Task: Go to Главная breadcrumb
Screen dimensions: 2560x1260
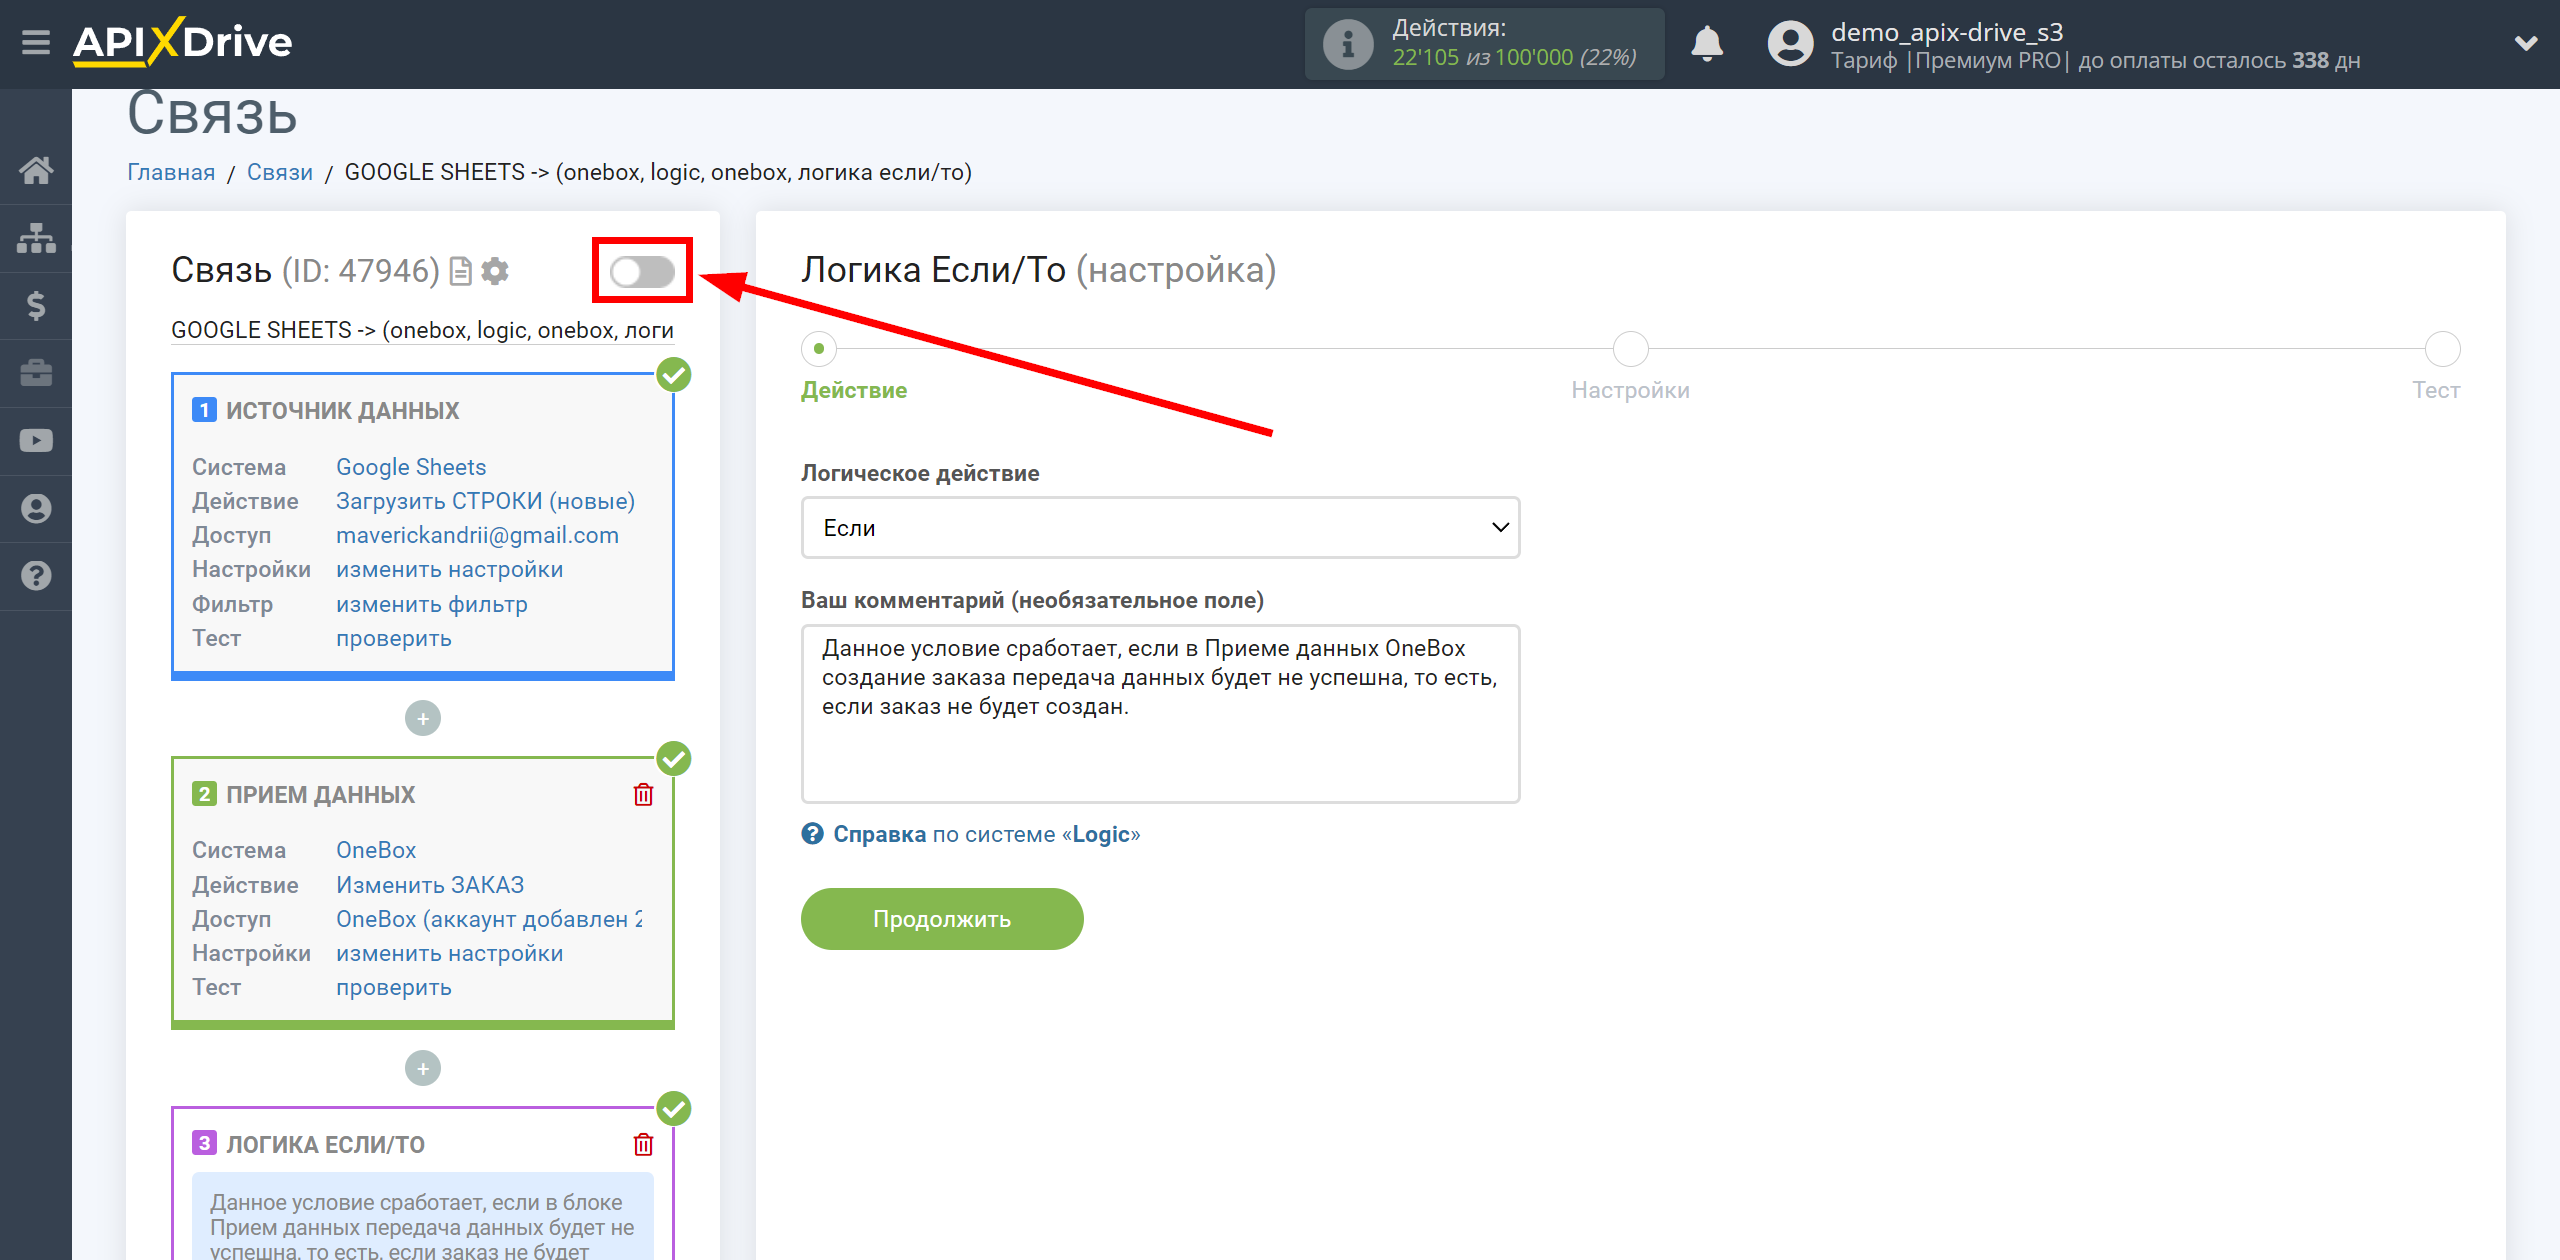Action: pos(170,172)
